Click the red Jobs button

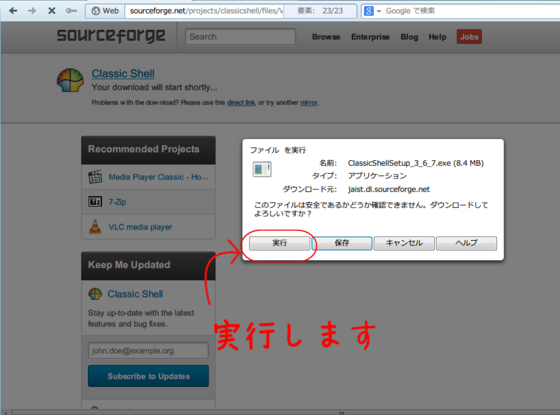(x=469, y=37)
